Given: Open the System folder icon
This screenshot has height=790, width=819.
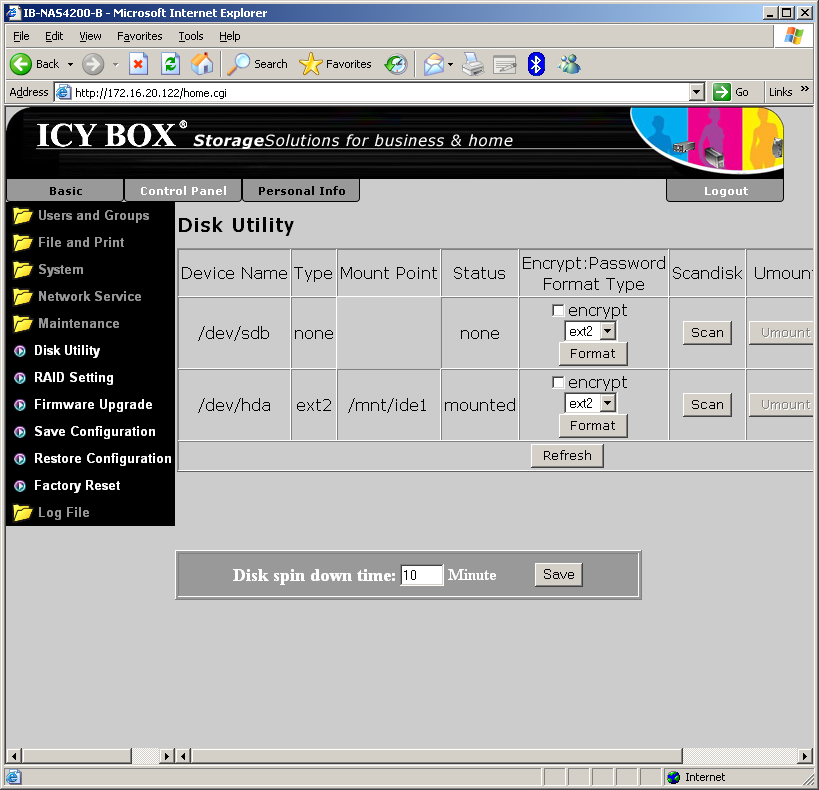Looking at the screenshot, I should coord(22,270).
